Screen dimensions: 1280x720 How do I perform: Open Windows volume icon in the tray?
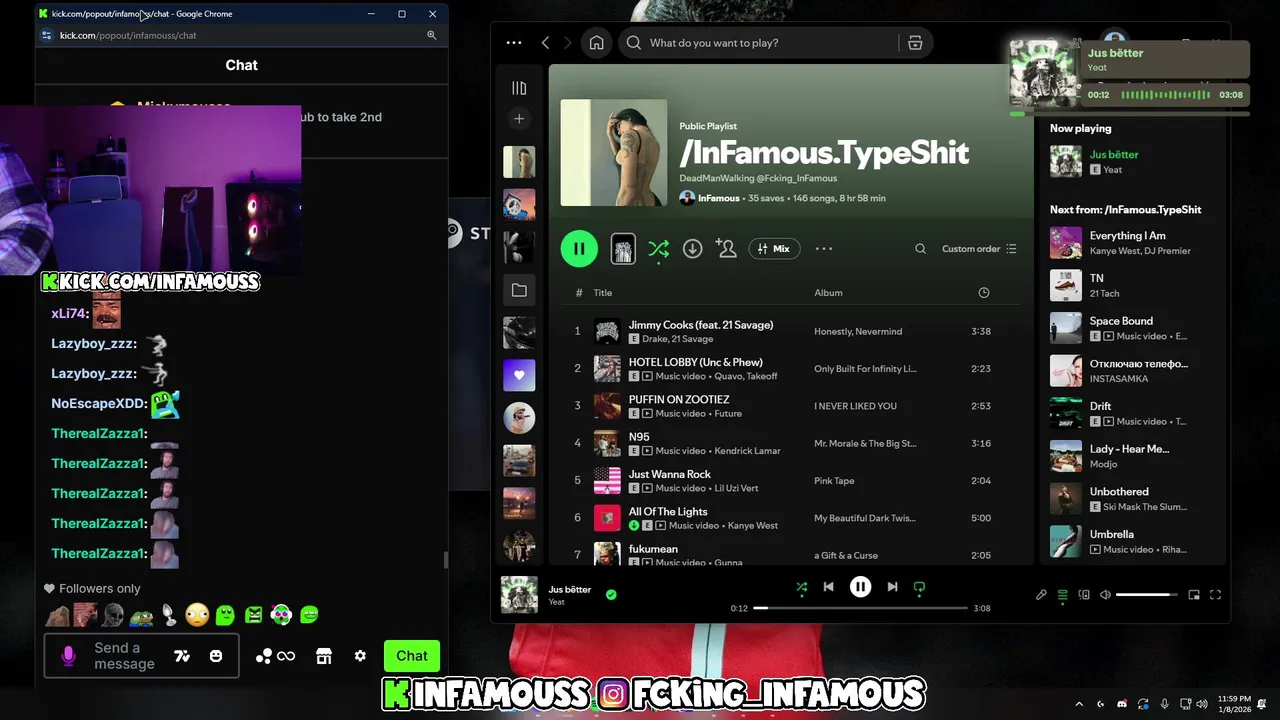pos(1203,704)
